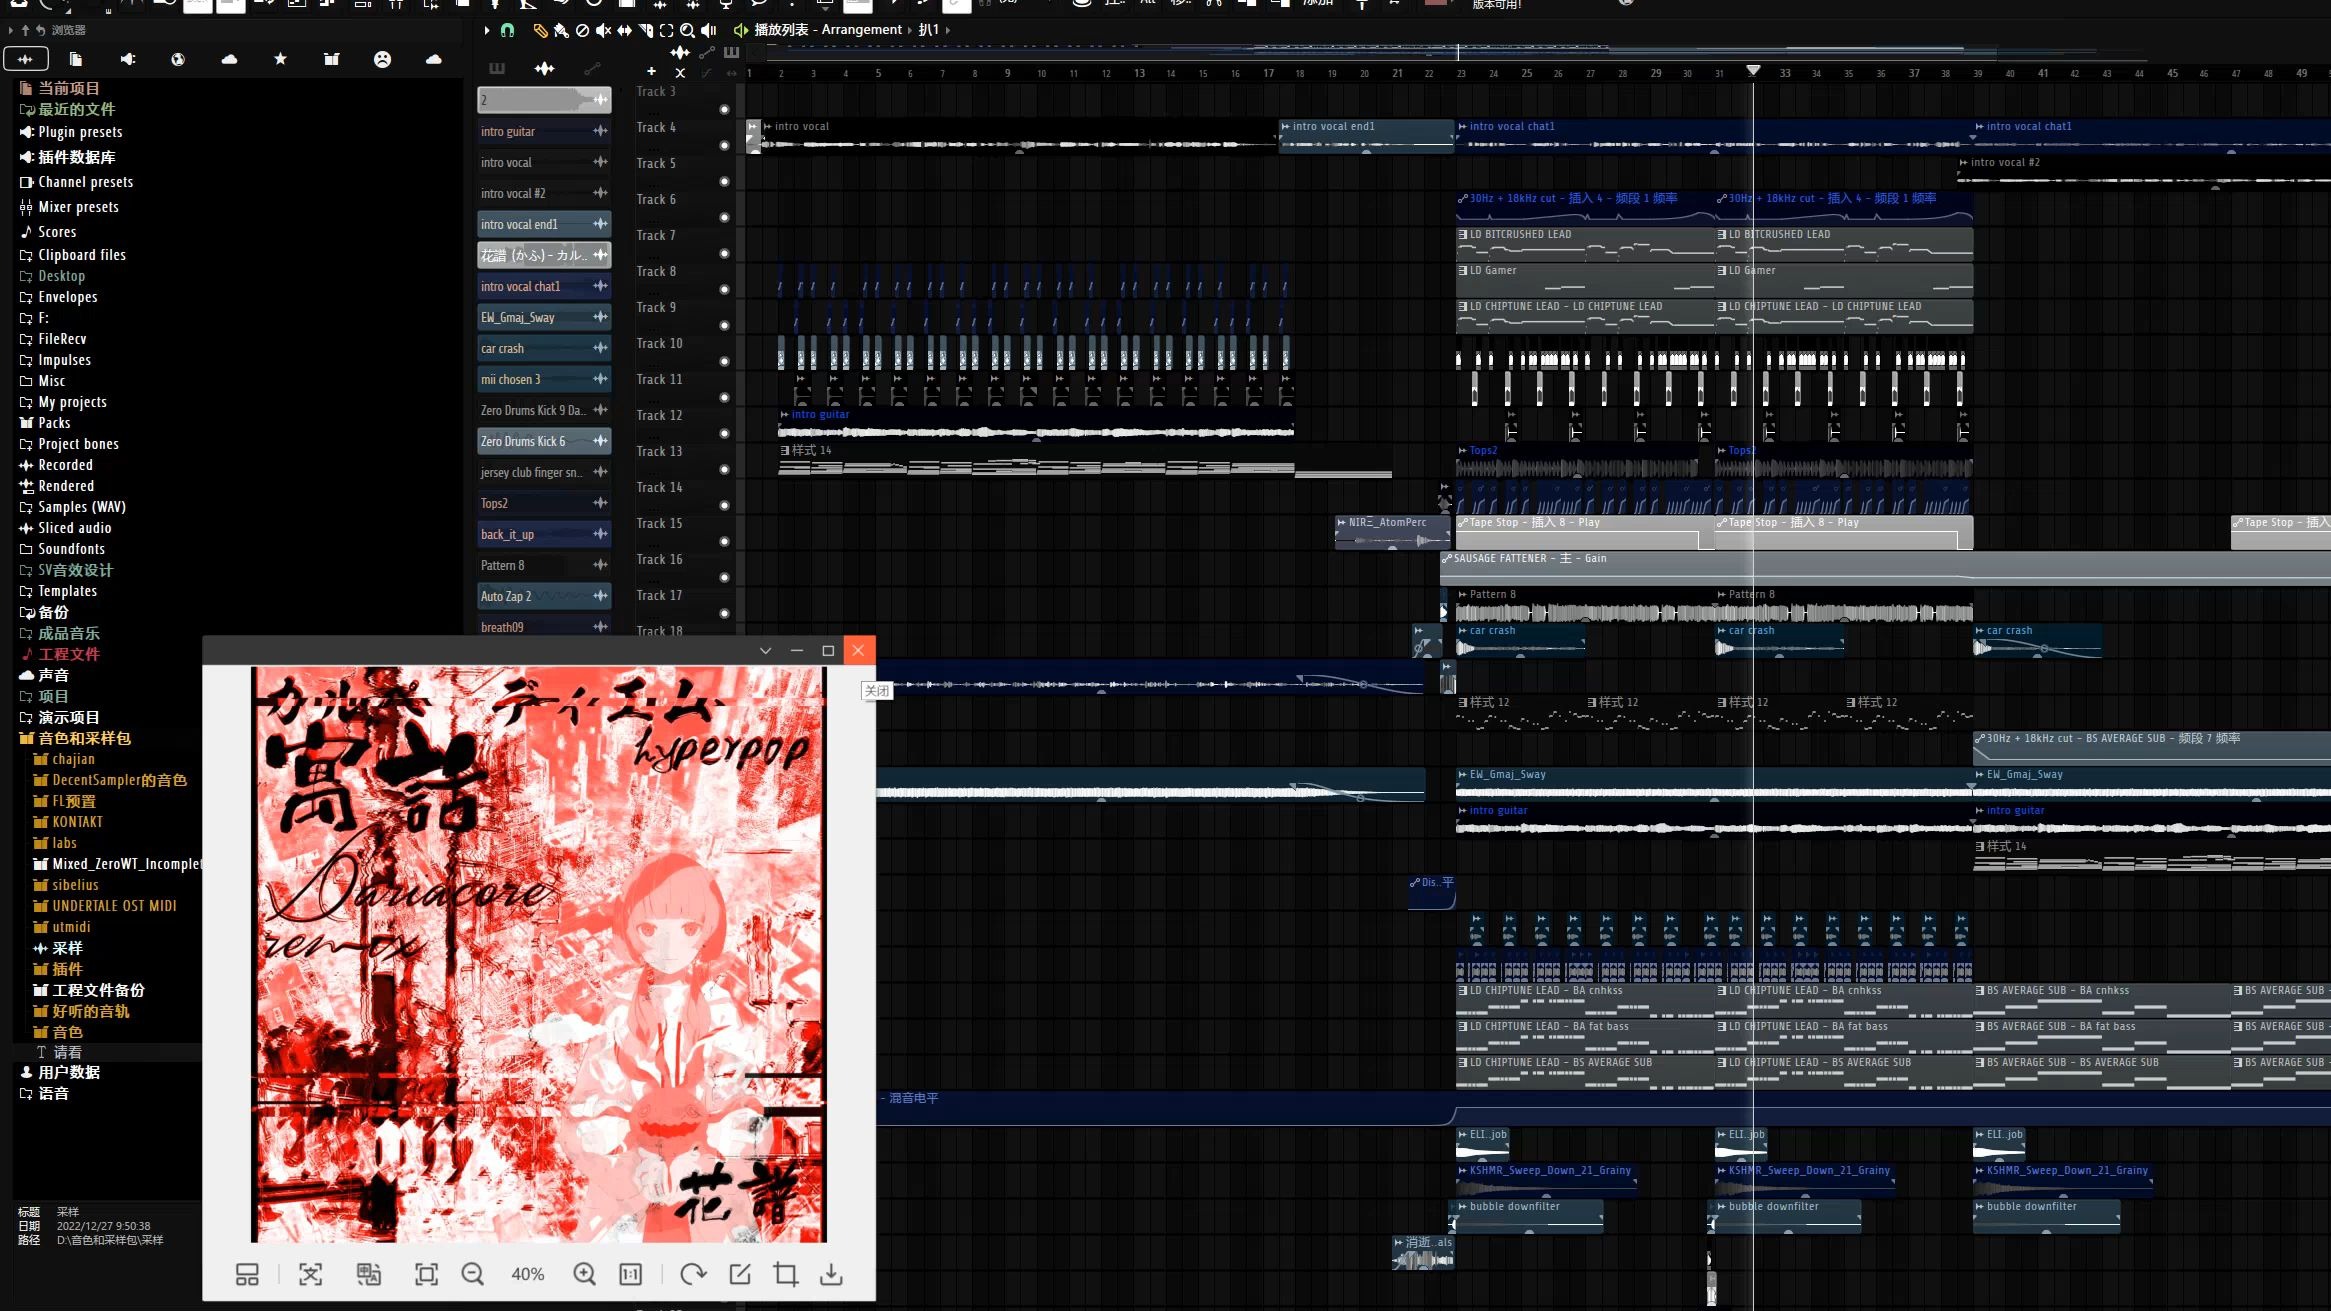Select the slice tool in playlist toolbar
Viewport: 2331px width, 1311px height.
[x=645, y=30]
